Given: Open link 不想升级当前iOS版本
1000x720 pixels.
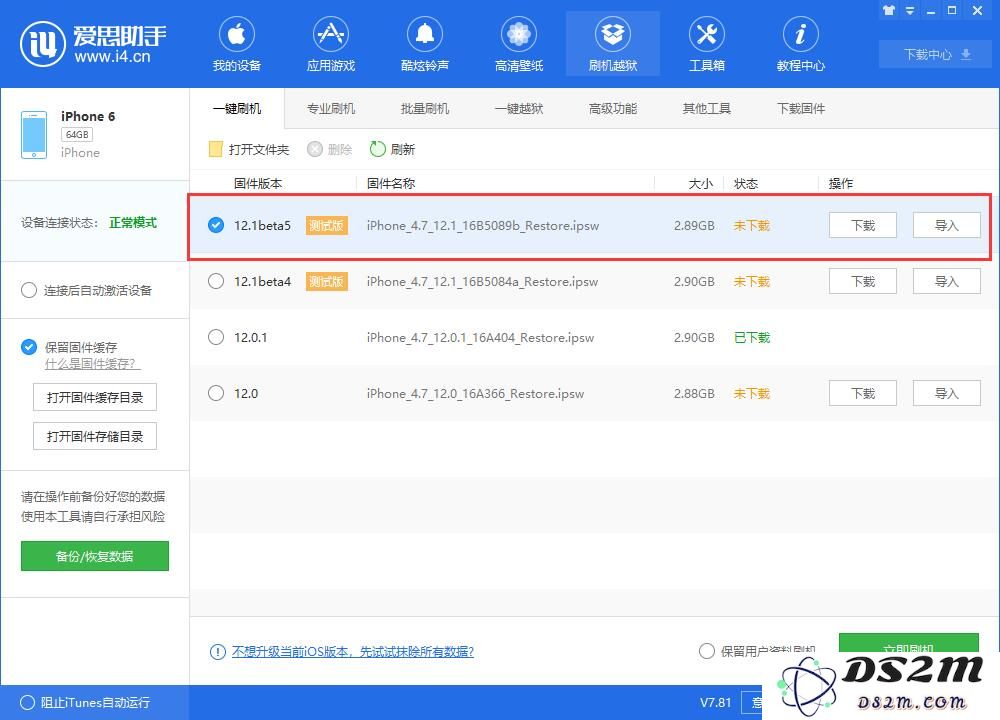Looking at the screenshot, I should point(353,652).
